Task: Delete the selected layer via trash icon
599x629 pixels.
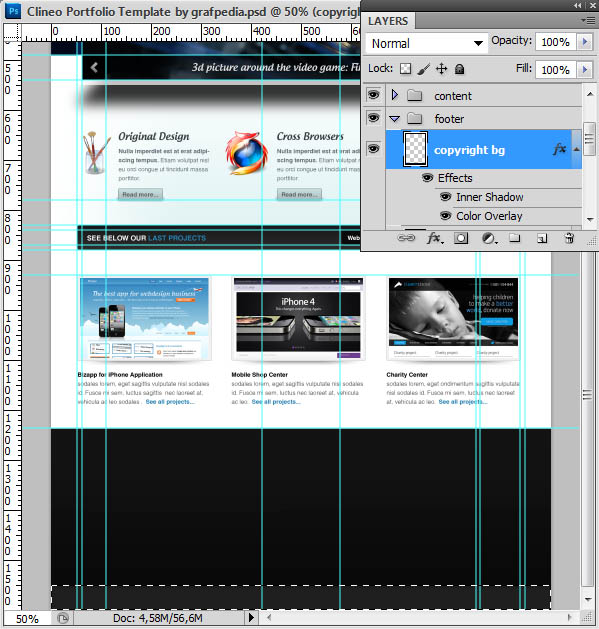Action: [569, 238]
